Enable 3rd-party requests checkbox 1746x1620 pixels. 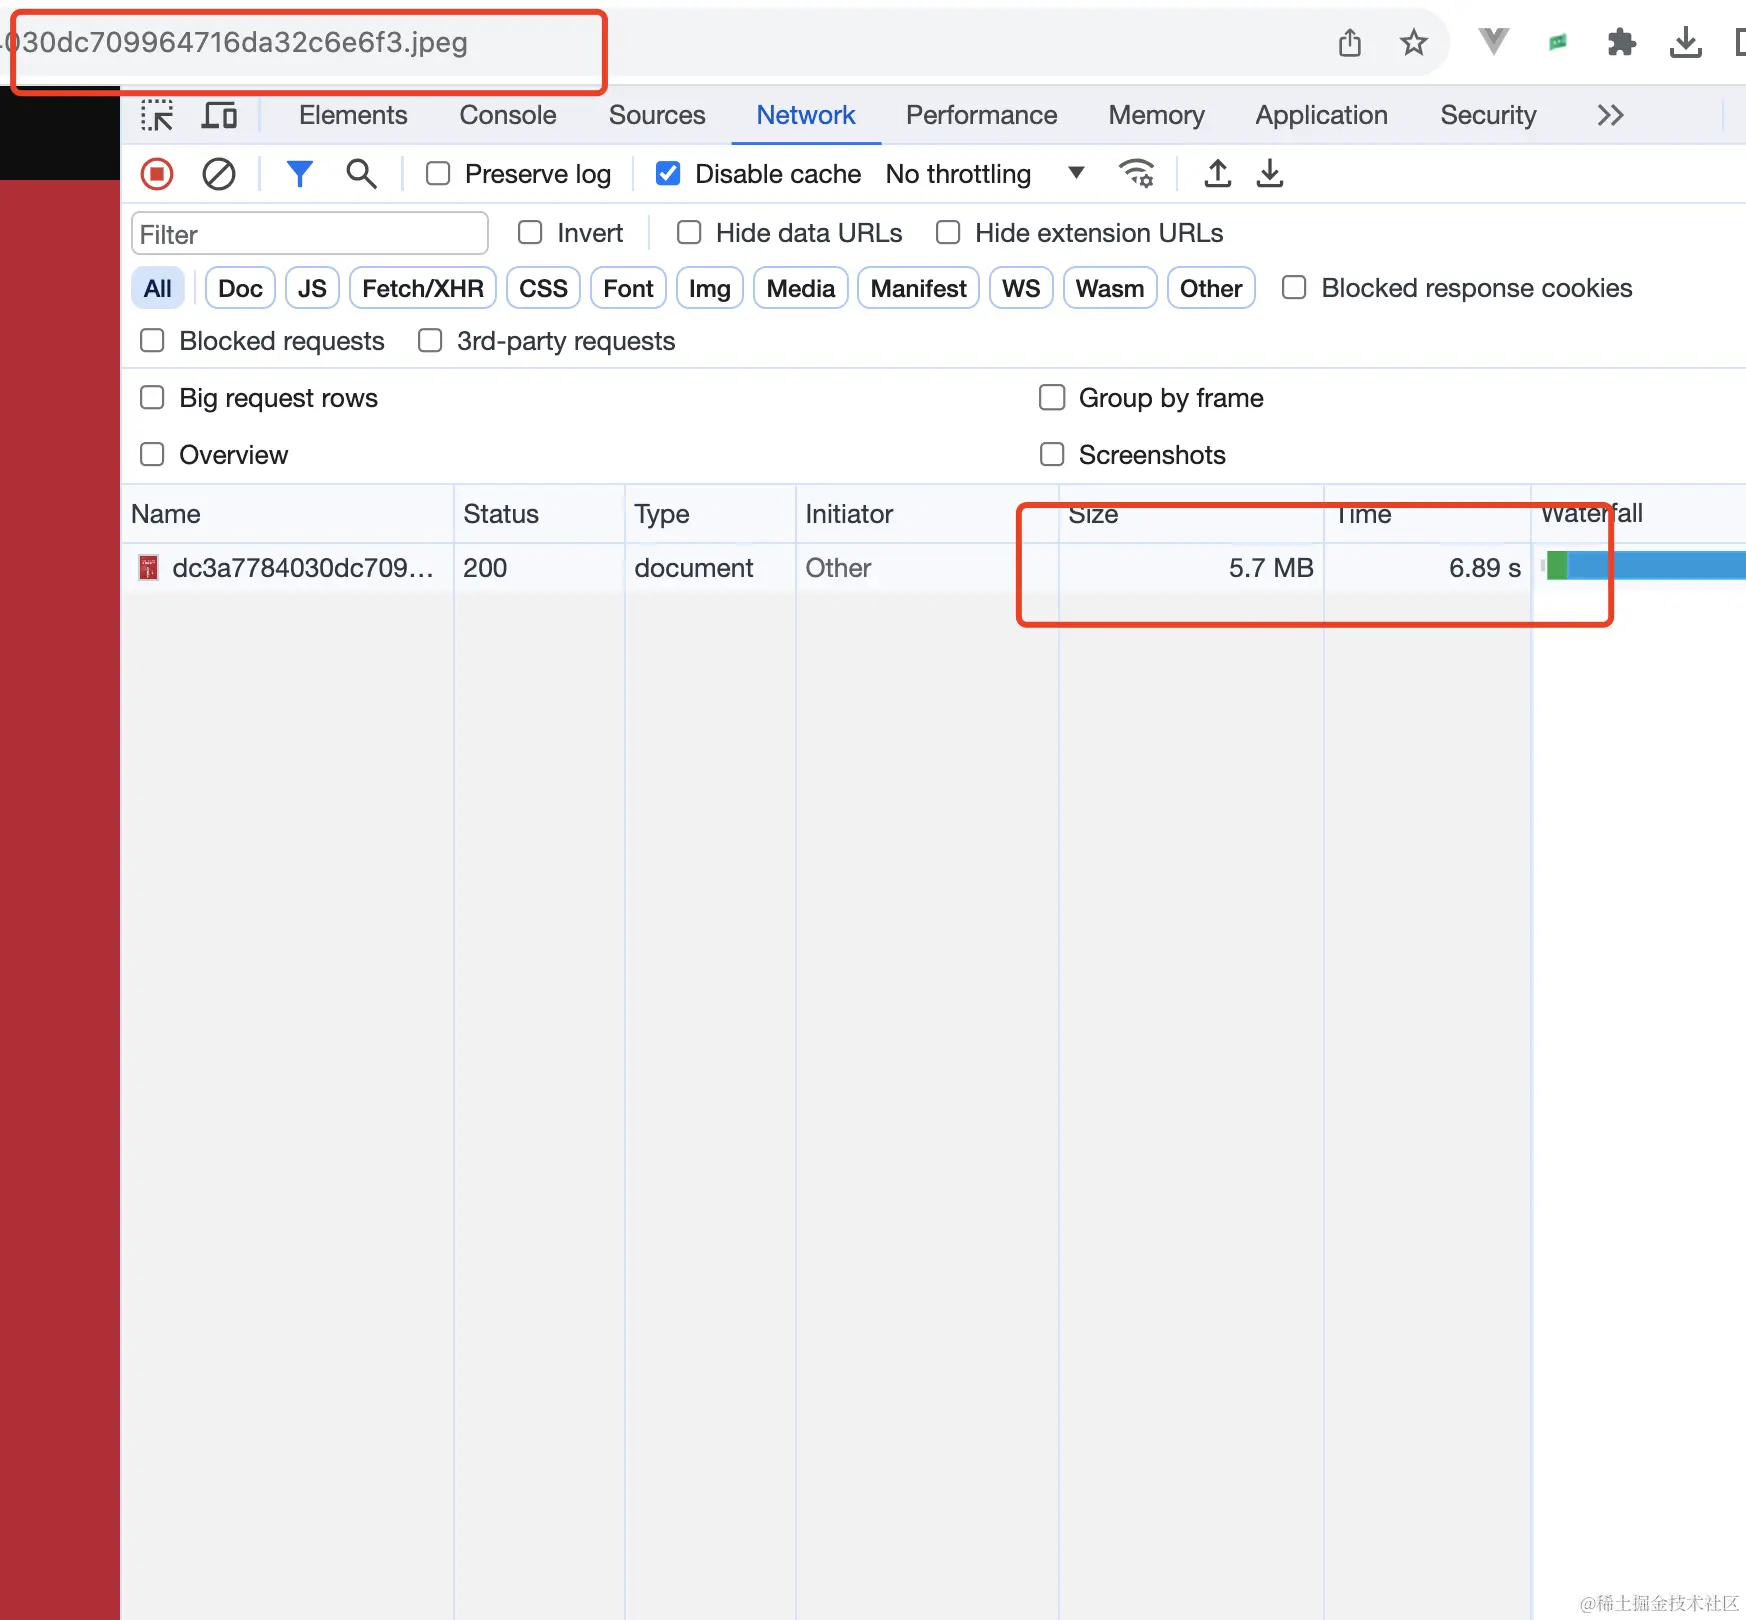[x=430, y=341]
